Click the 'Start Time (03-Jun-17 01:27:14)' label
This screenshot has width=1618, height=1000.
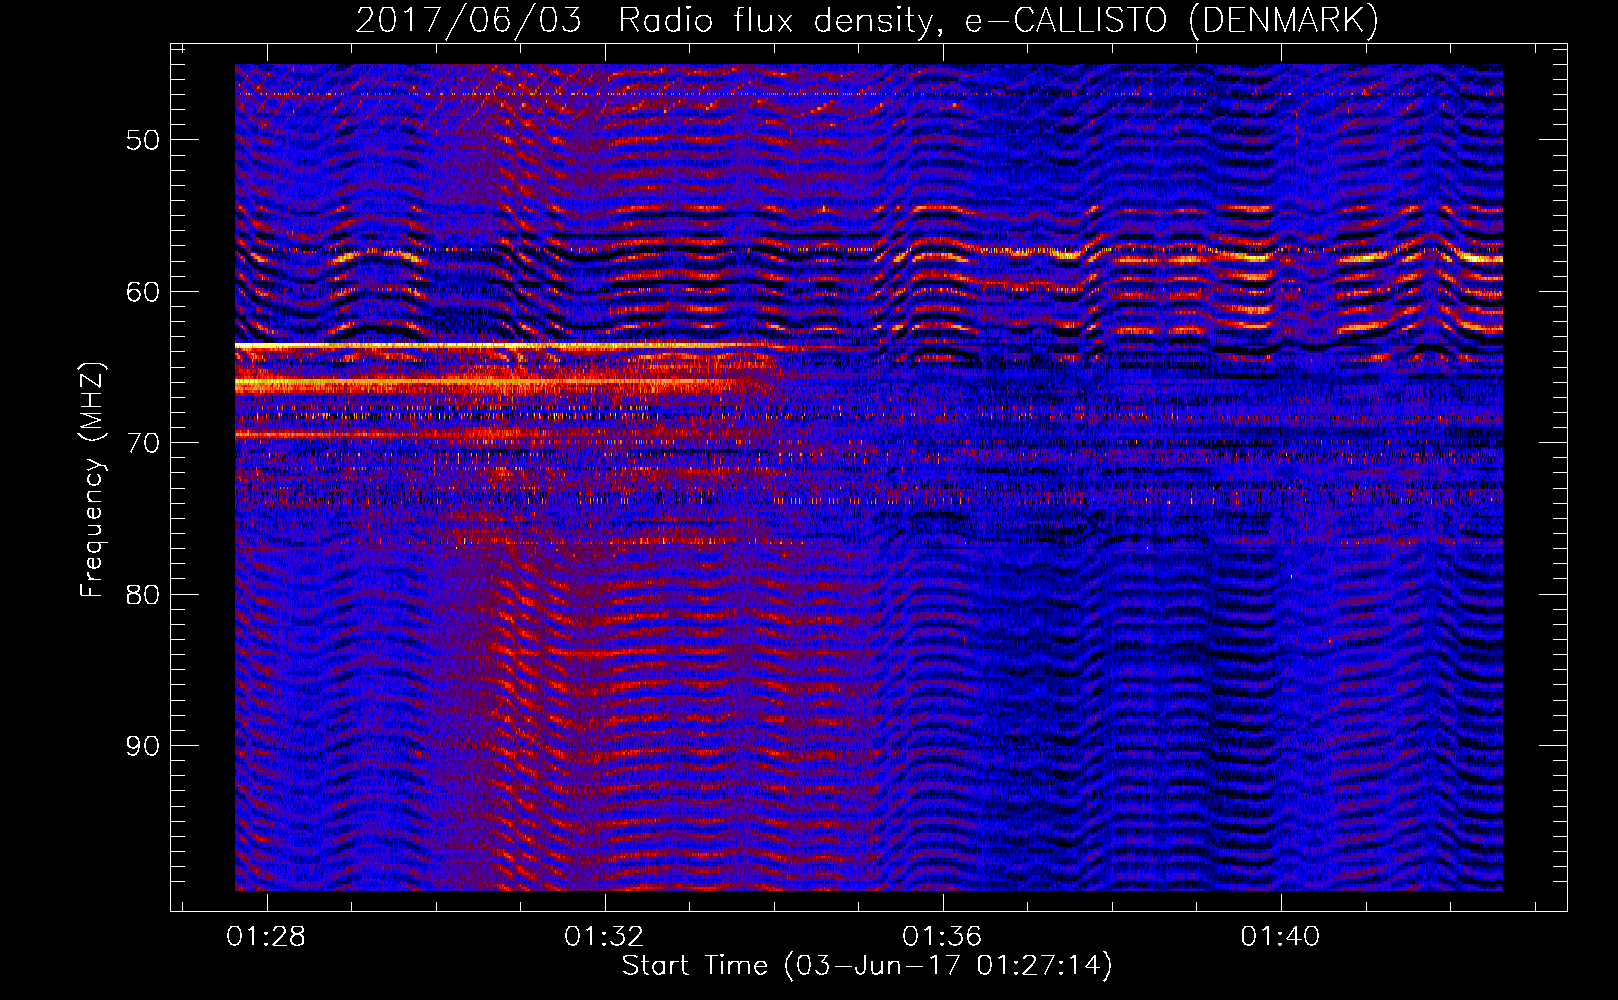tap(867, 966)
